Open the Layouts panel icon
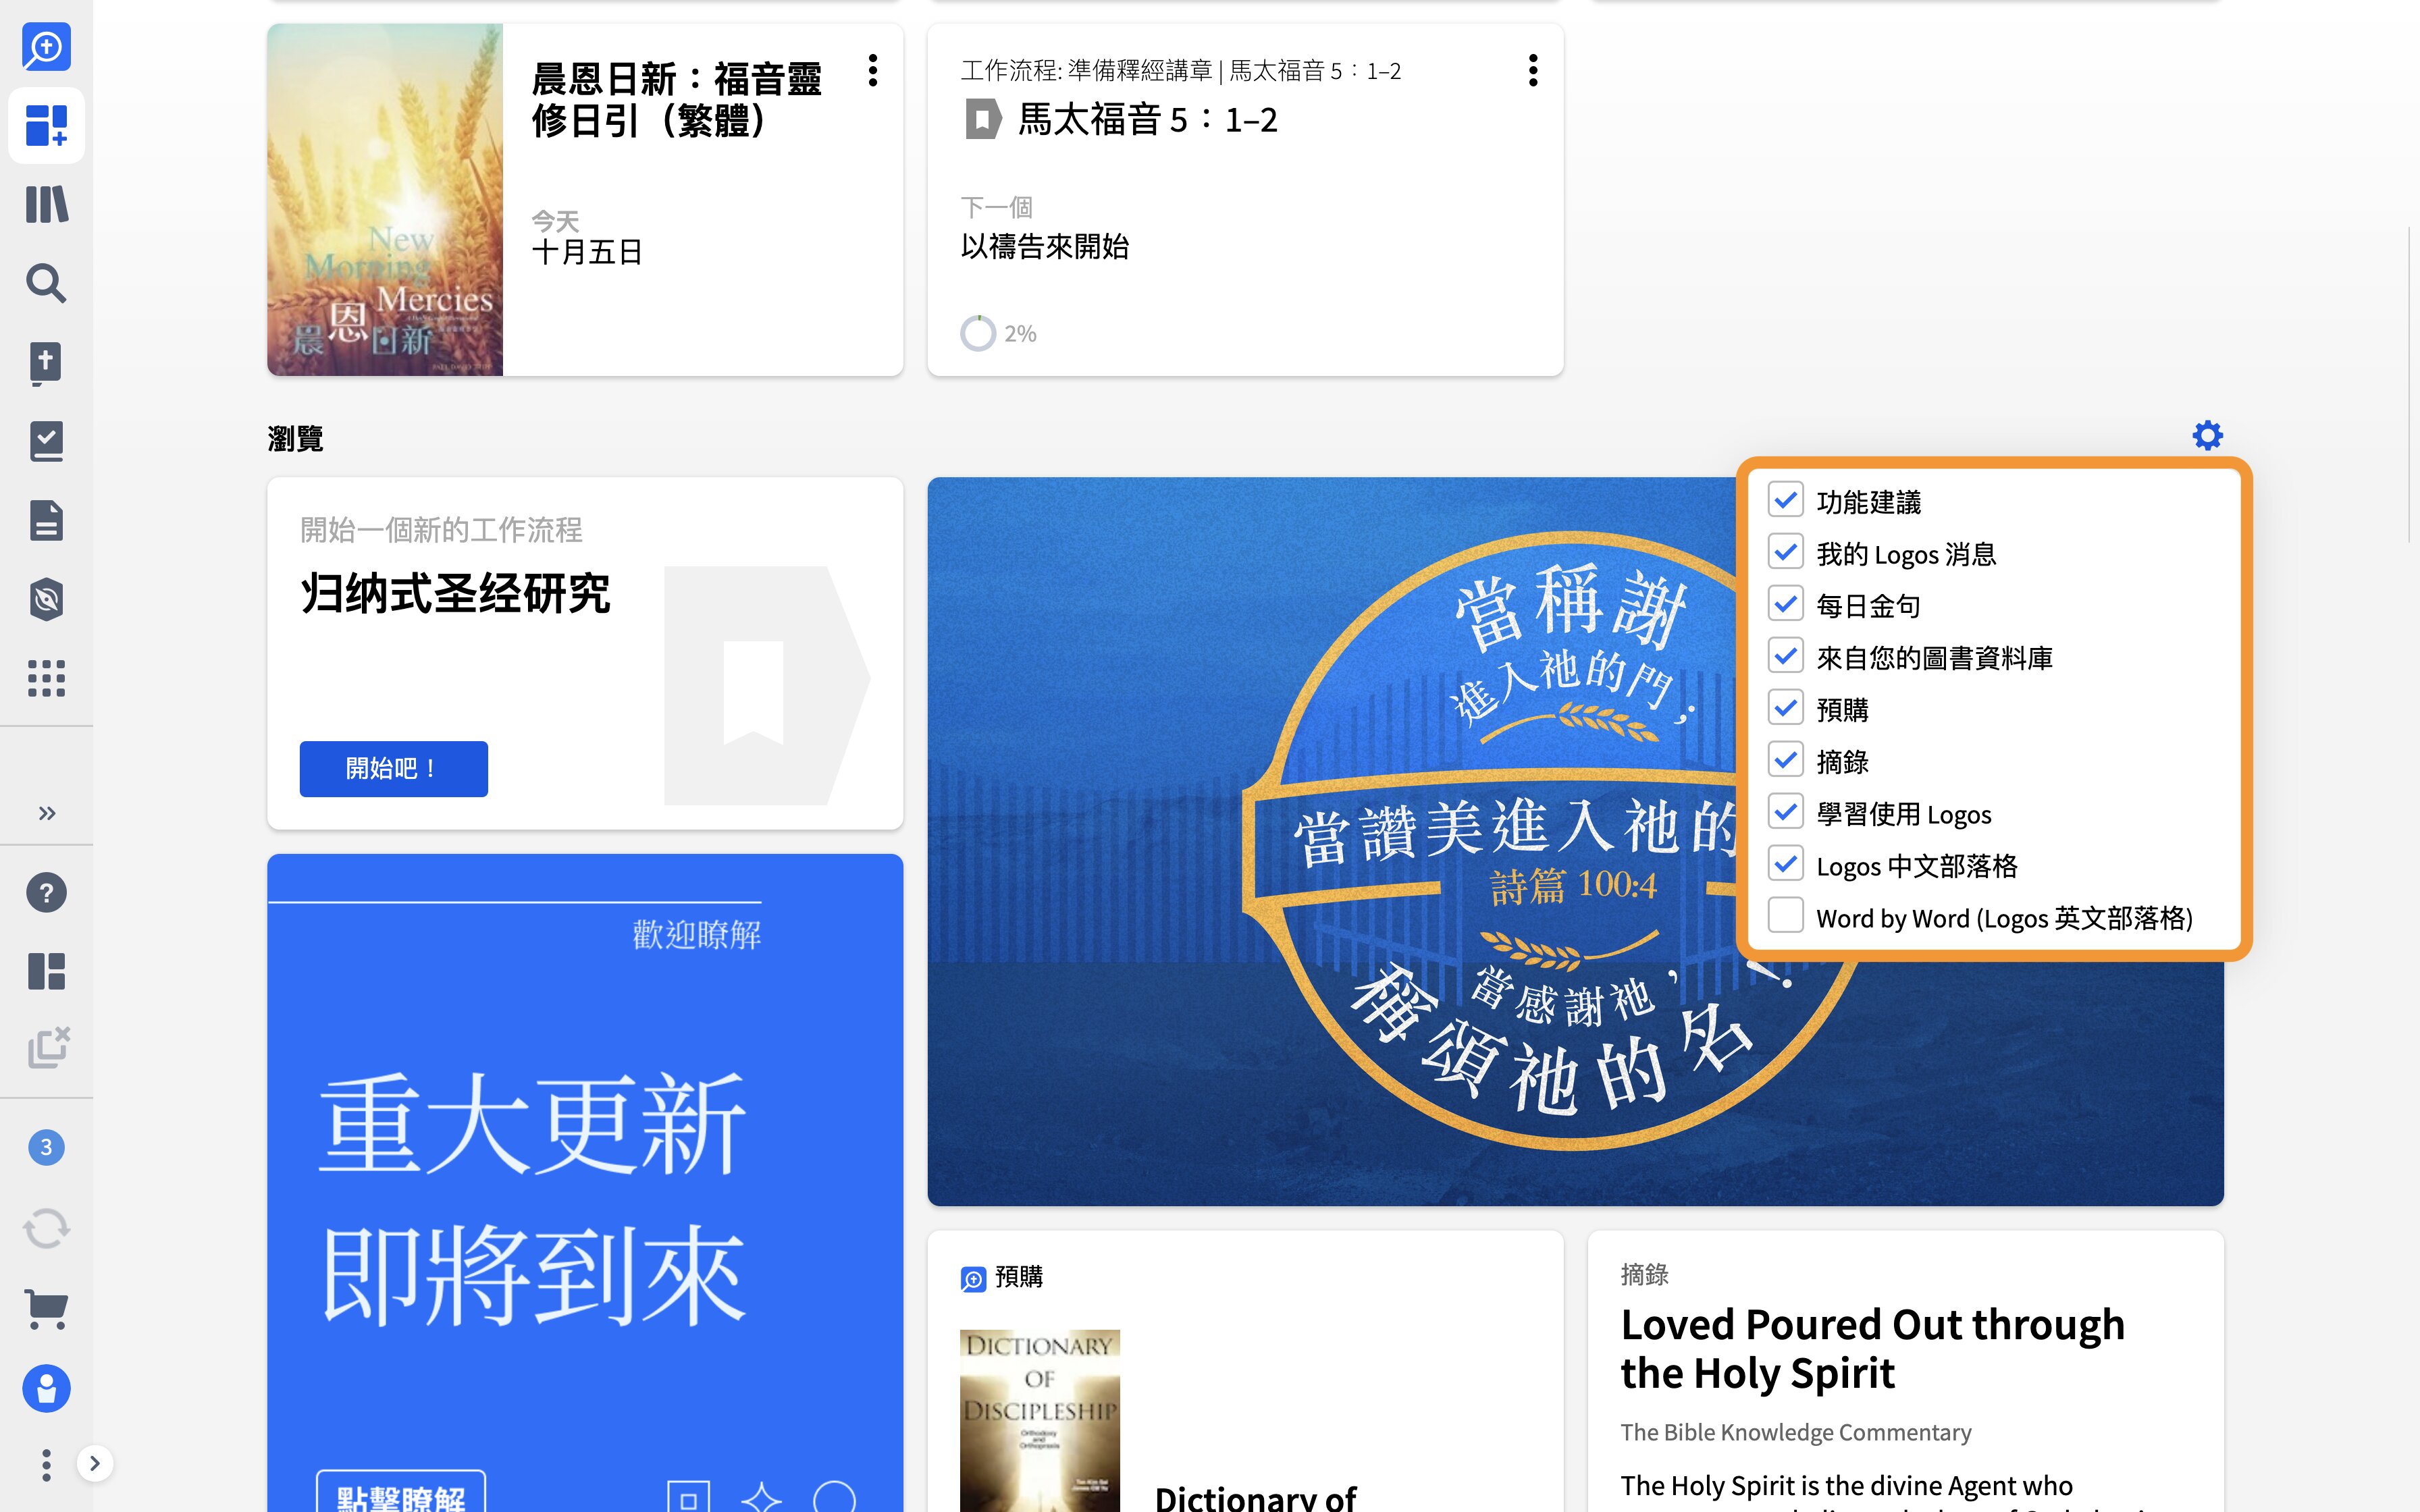The height and width of the screenshot is (1512, 2420). pyautogui.click(x=46, y=971)
